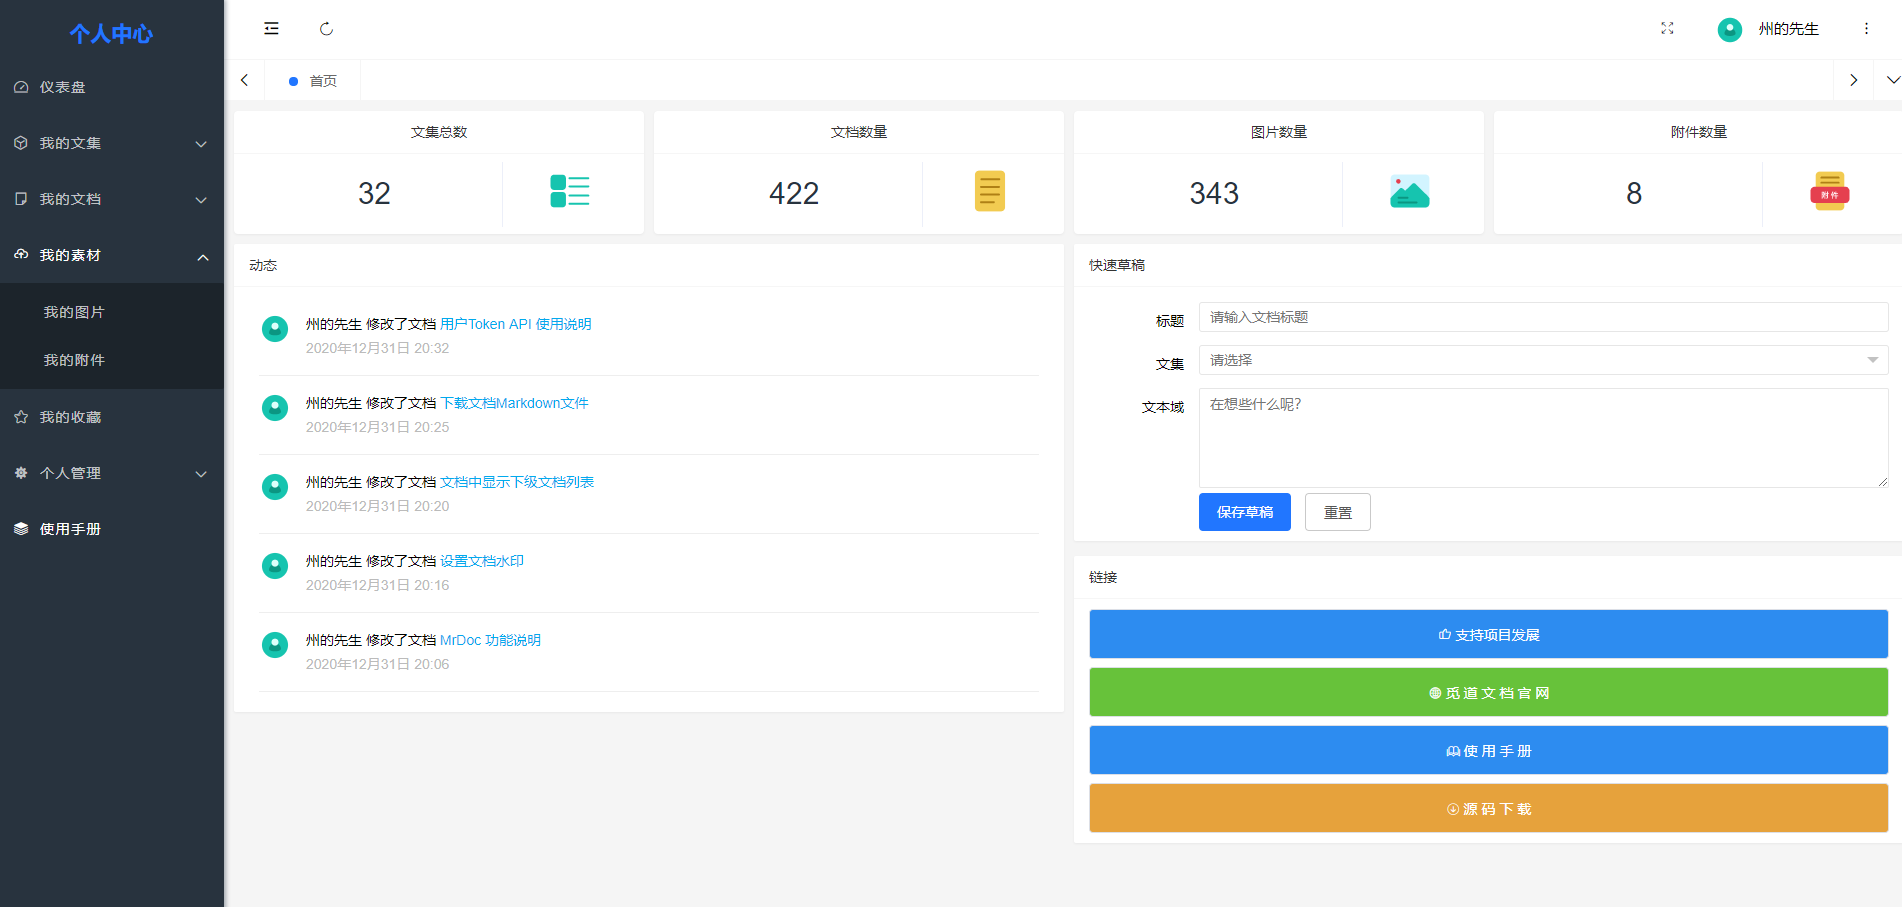Open document 用户Token API 使用说明

click(x=516, y=324)
